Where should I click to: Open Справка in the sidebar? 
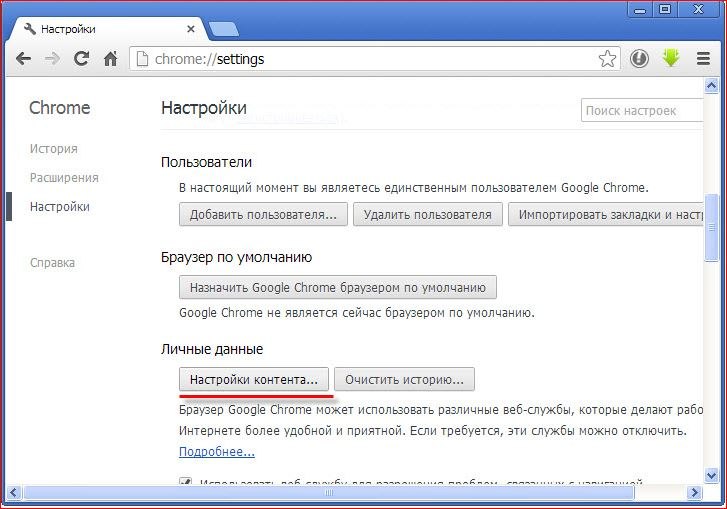click(x=52, y=263)
